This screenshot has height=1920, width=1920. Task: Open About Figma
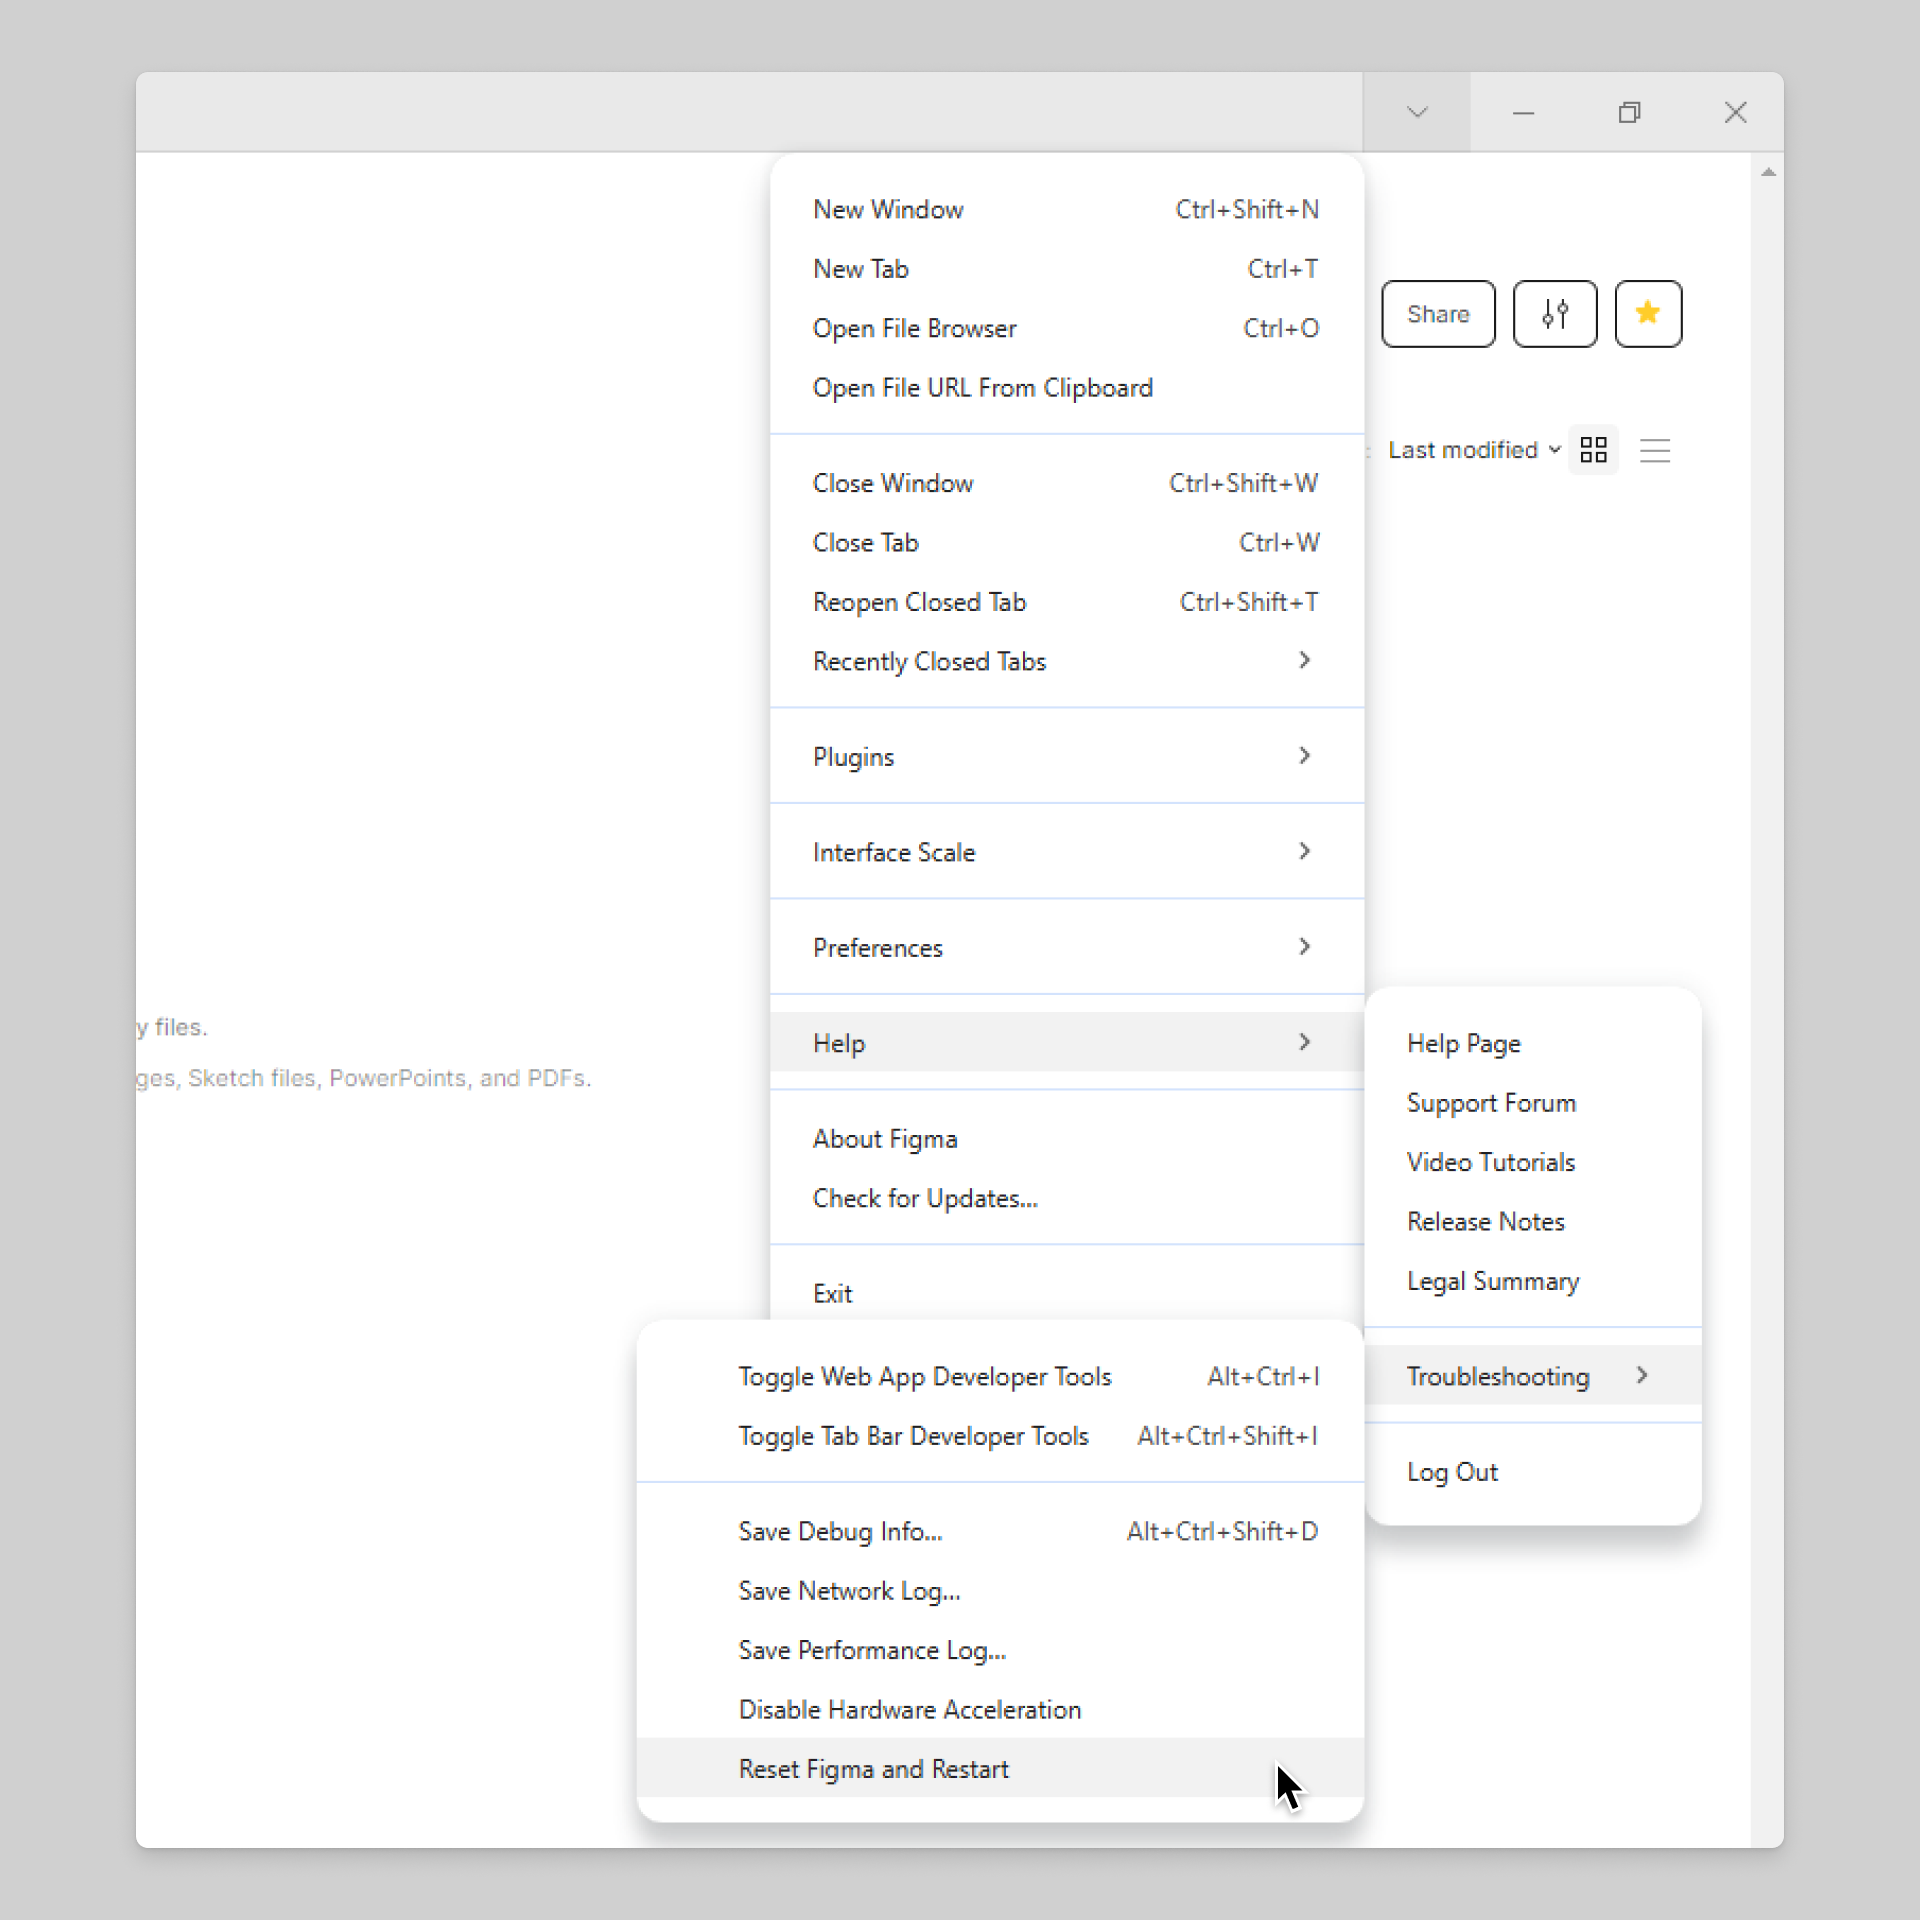tap(1066, 1139)
